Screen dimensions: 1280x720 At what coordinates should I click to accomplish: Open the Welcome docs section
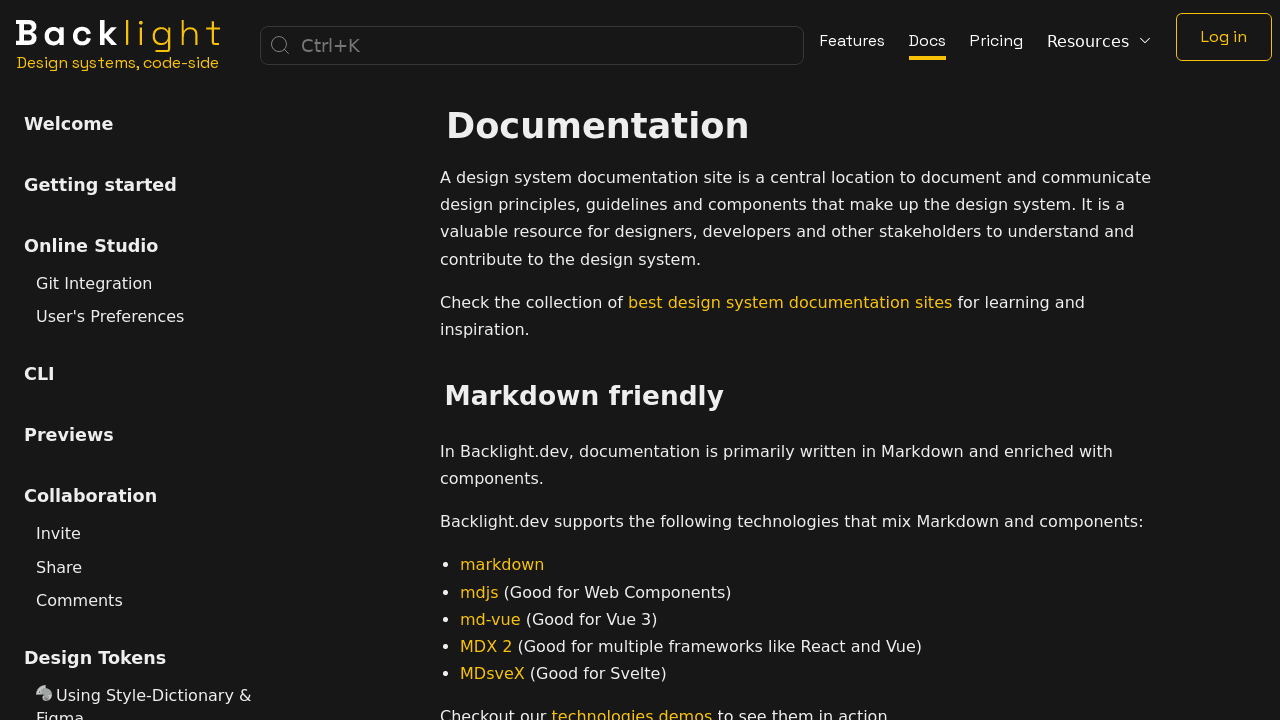tap(69, 124)
